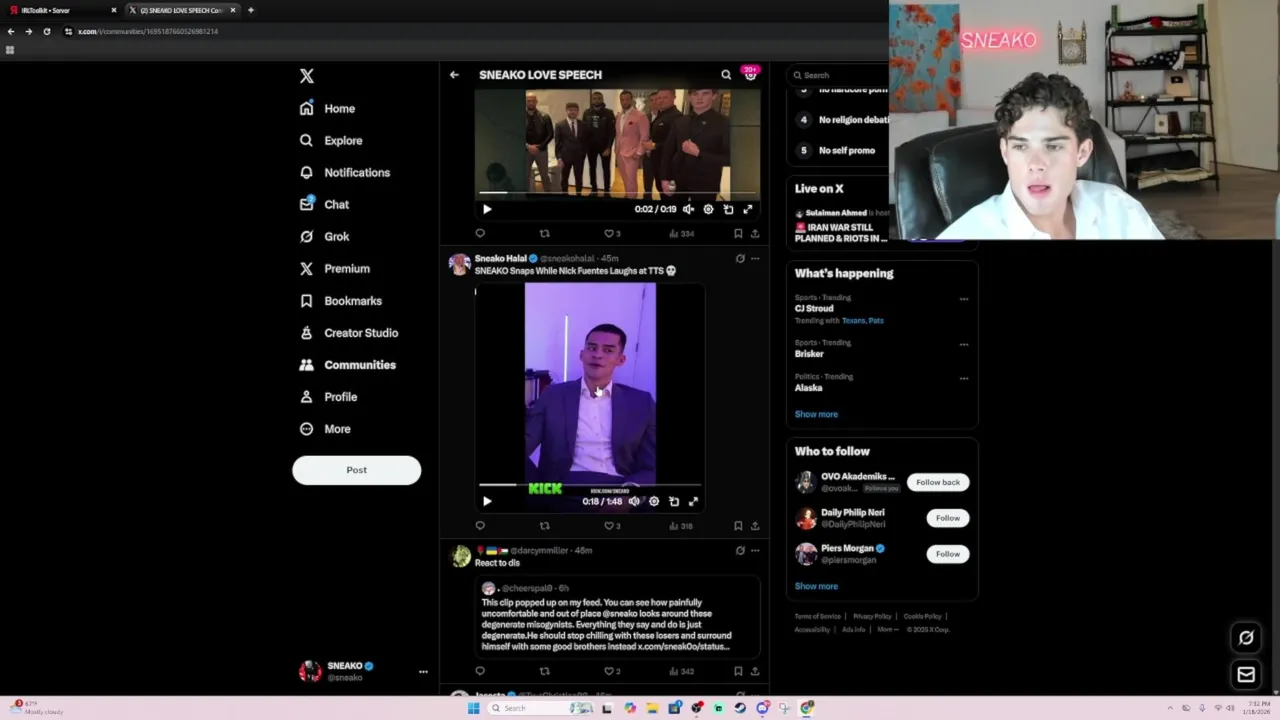The height and width of the screenshot is (720, 1280).
Task: Click the right-column Search field
Action: click(838, 75)
